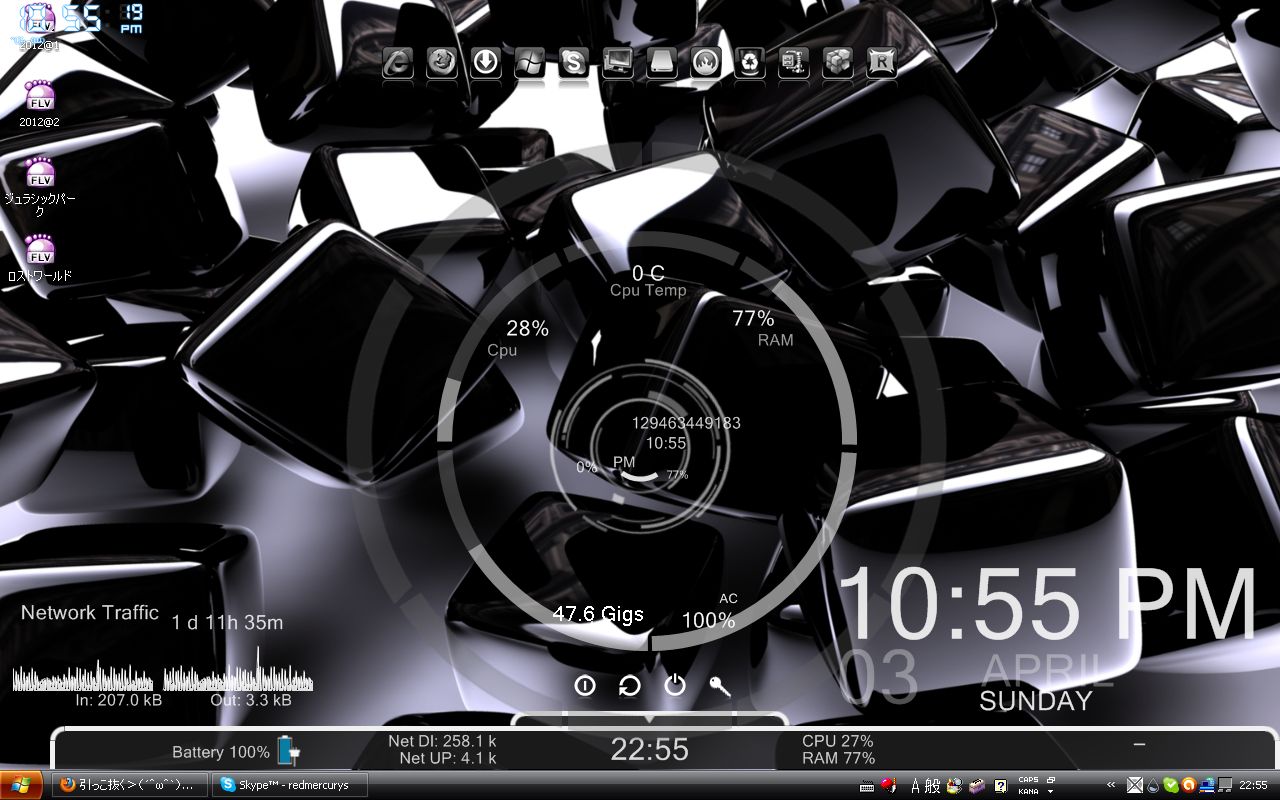Toggle KANA lock in language bar
Image resolution: width=1280 pixels, height=800 pixels.
click(1027, 790)
